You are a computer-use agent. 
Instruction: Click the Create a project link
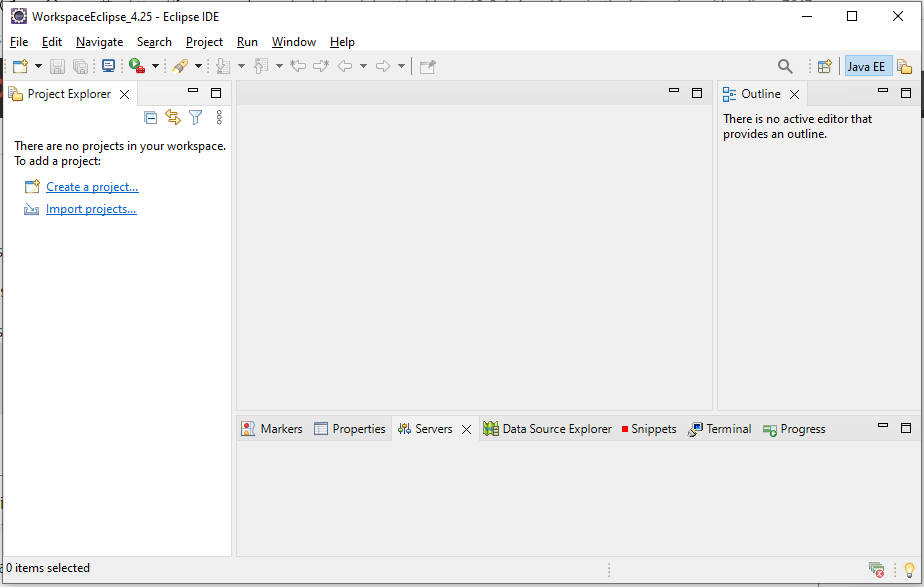[x=92, y=187]
